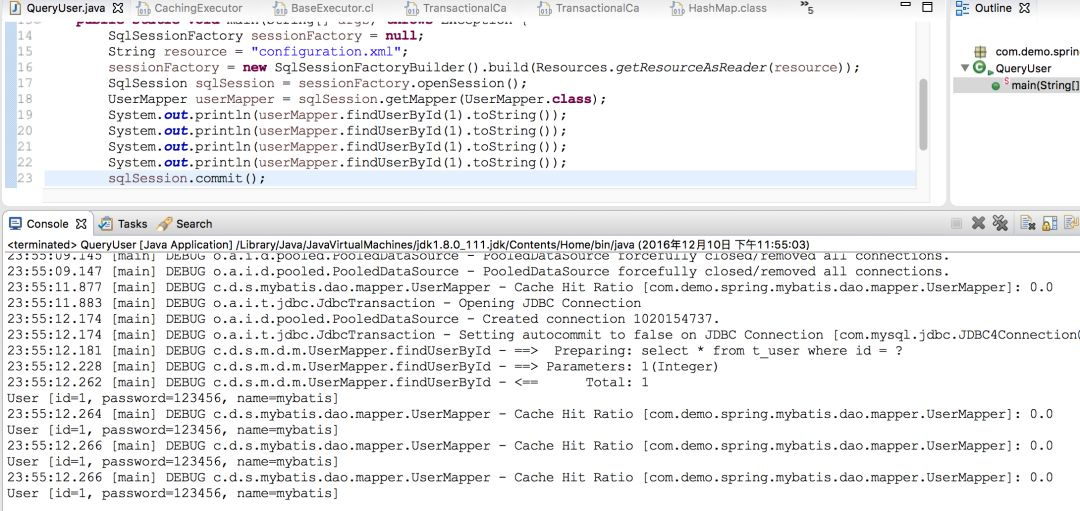
Task: Open the HashMap.class editor tab
Action: click(x=727, y=8)
